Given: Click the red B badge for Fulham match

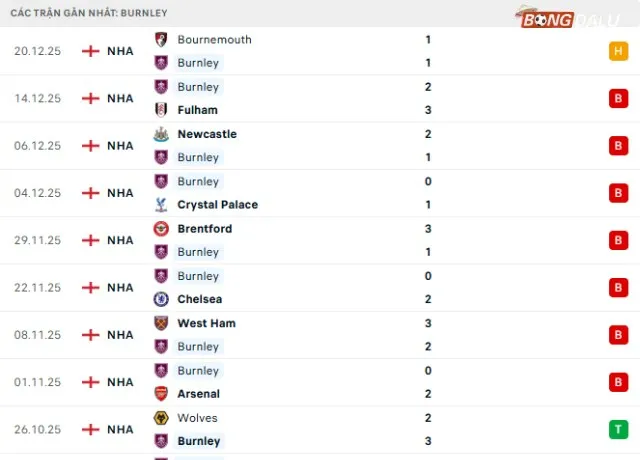Looking at the screenshot, I should [619, 98].
